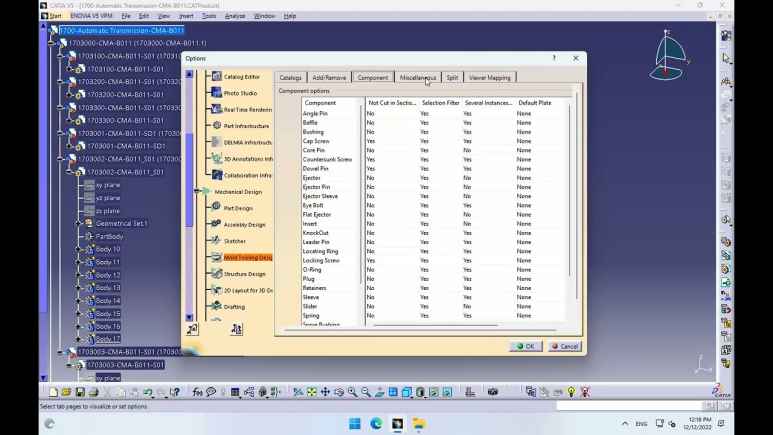Collapse the 1703000-CMA-B011 tree node
773x435 pixels.
point(51,43)
